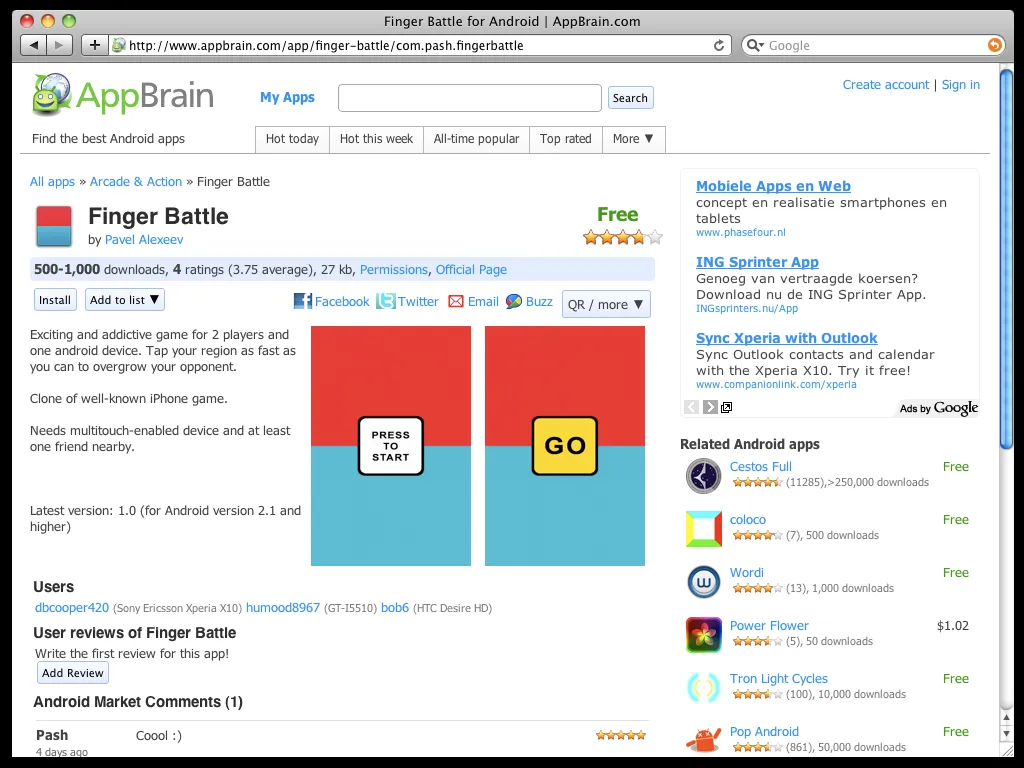Open the Hot today tab
The height and width of the screenshot is (768, 1024).
pyautogui.click(x=293, y=138)
